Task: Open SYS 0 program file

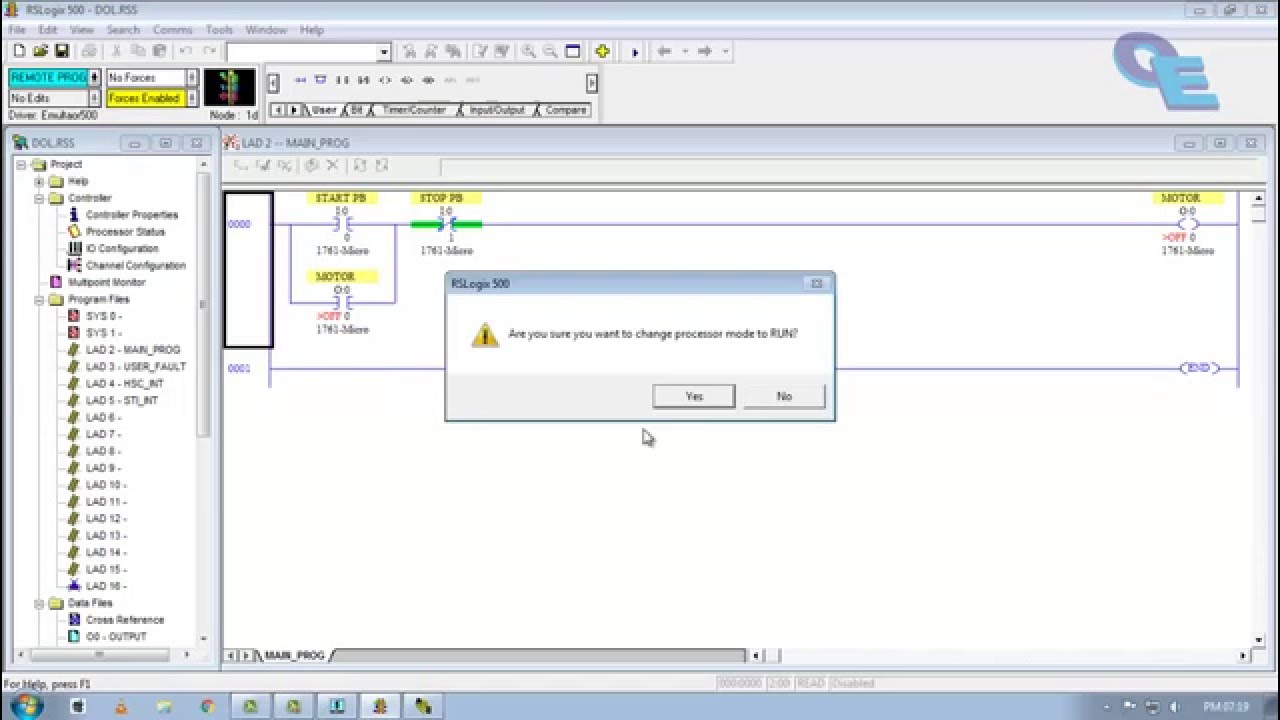Action: pyautogui.click(x=103, y=316)
